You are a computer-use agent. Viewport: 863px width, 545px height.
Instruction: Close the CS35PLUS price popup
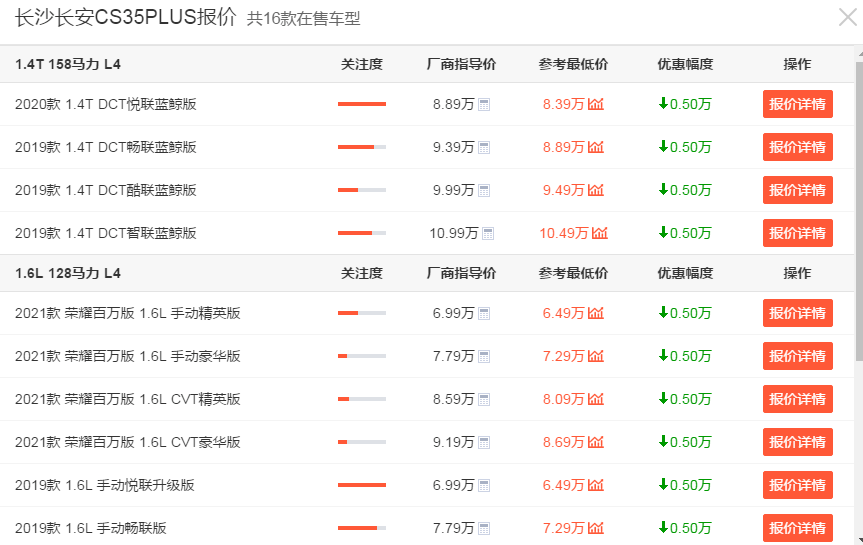[x=848, y=17]
